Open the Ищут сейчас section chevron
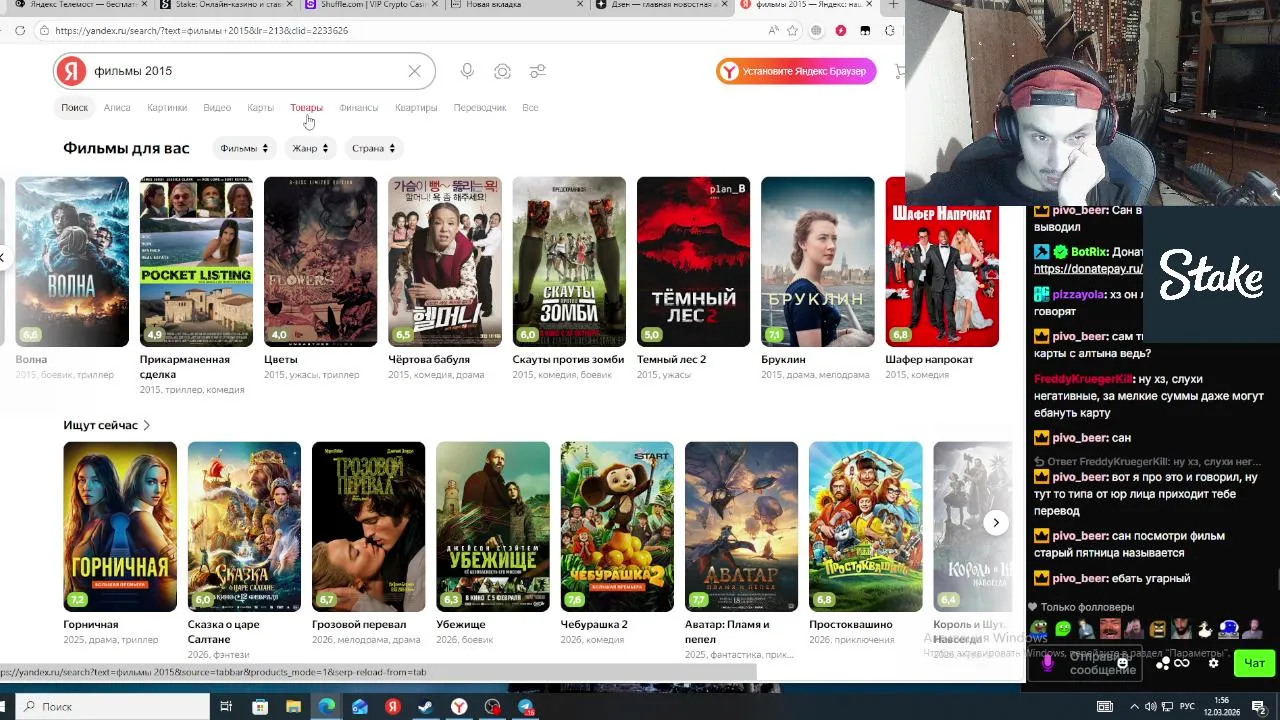 point(146,425)
